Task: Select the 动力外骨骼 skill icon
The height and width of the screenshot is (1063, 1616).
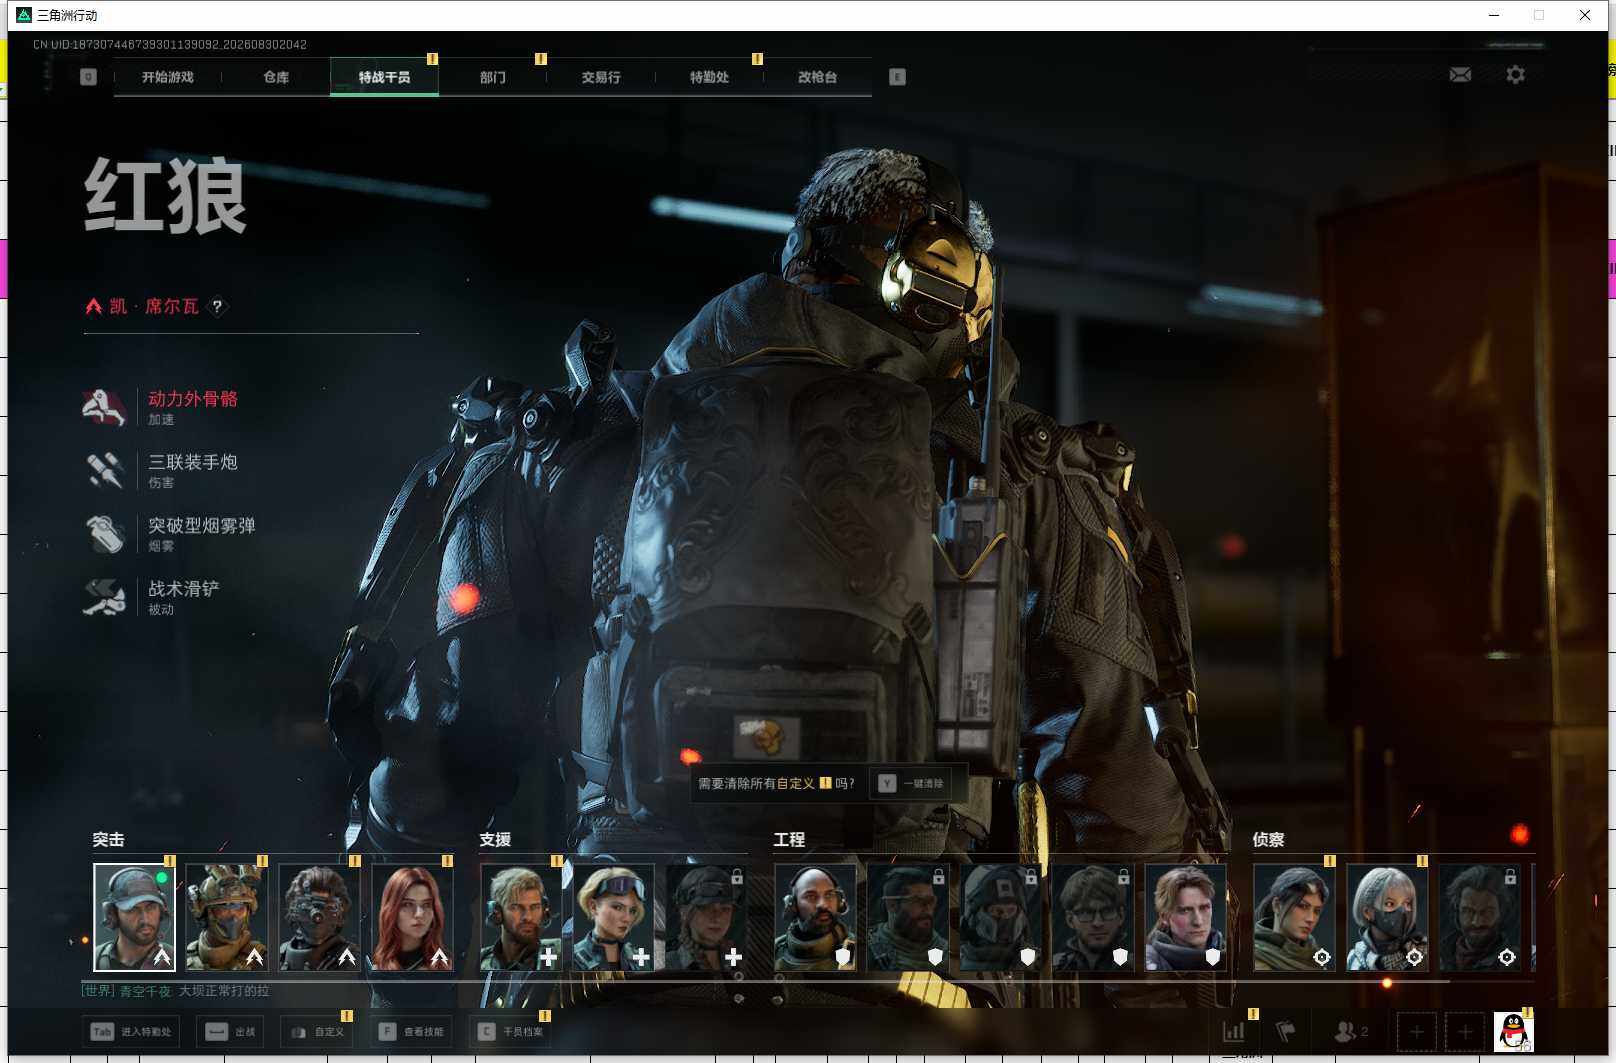Action: click(104, 407)
